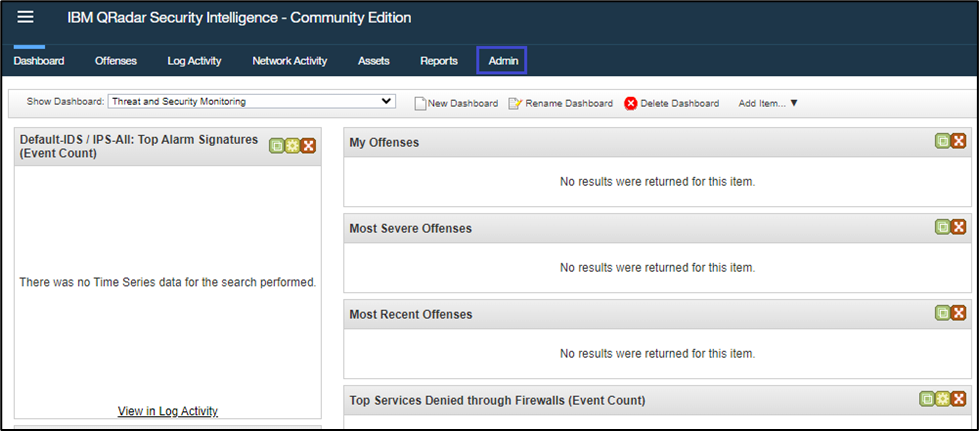Close the Most Recent Offenses panel
This screenshot has height=431, width=979.
pos(958,313)
